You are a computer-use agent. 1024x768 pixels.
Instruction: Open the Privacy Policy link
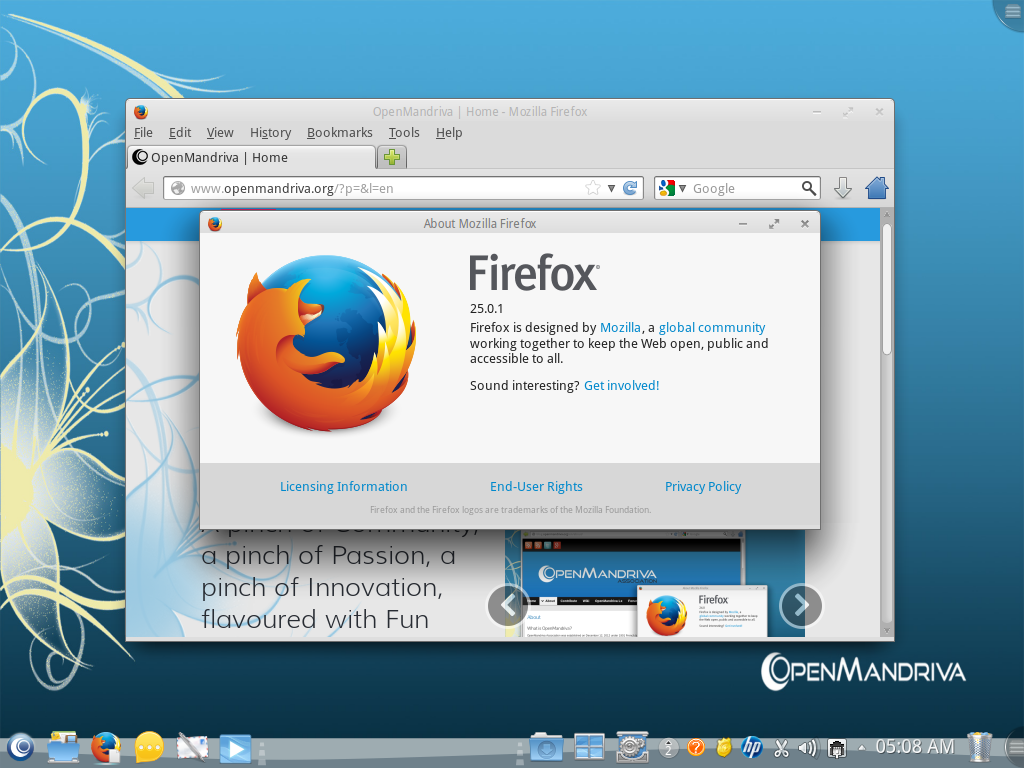coord(703,487)
